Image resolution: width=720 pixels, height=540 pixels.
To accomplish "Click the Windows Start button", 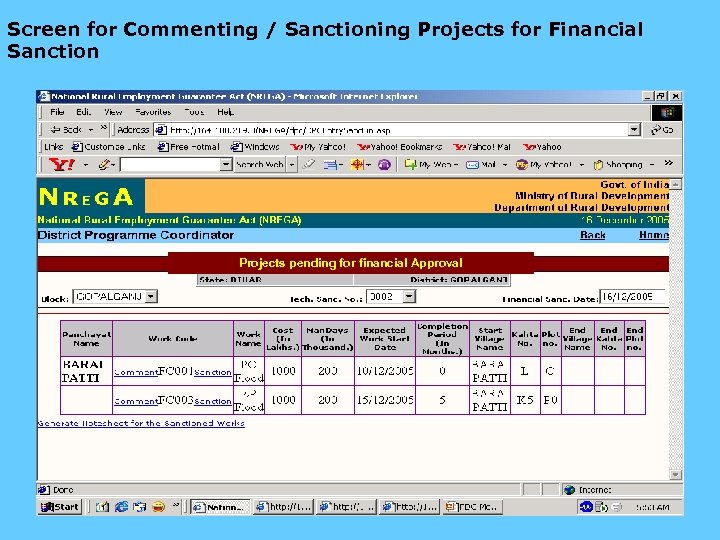I will point(60,507).
